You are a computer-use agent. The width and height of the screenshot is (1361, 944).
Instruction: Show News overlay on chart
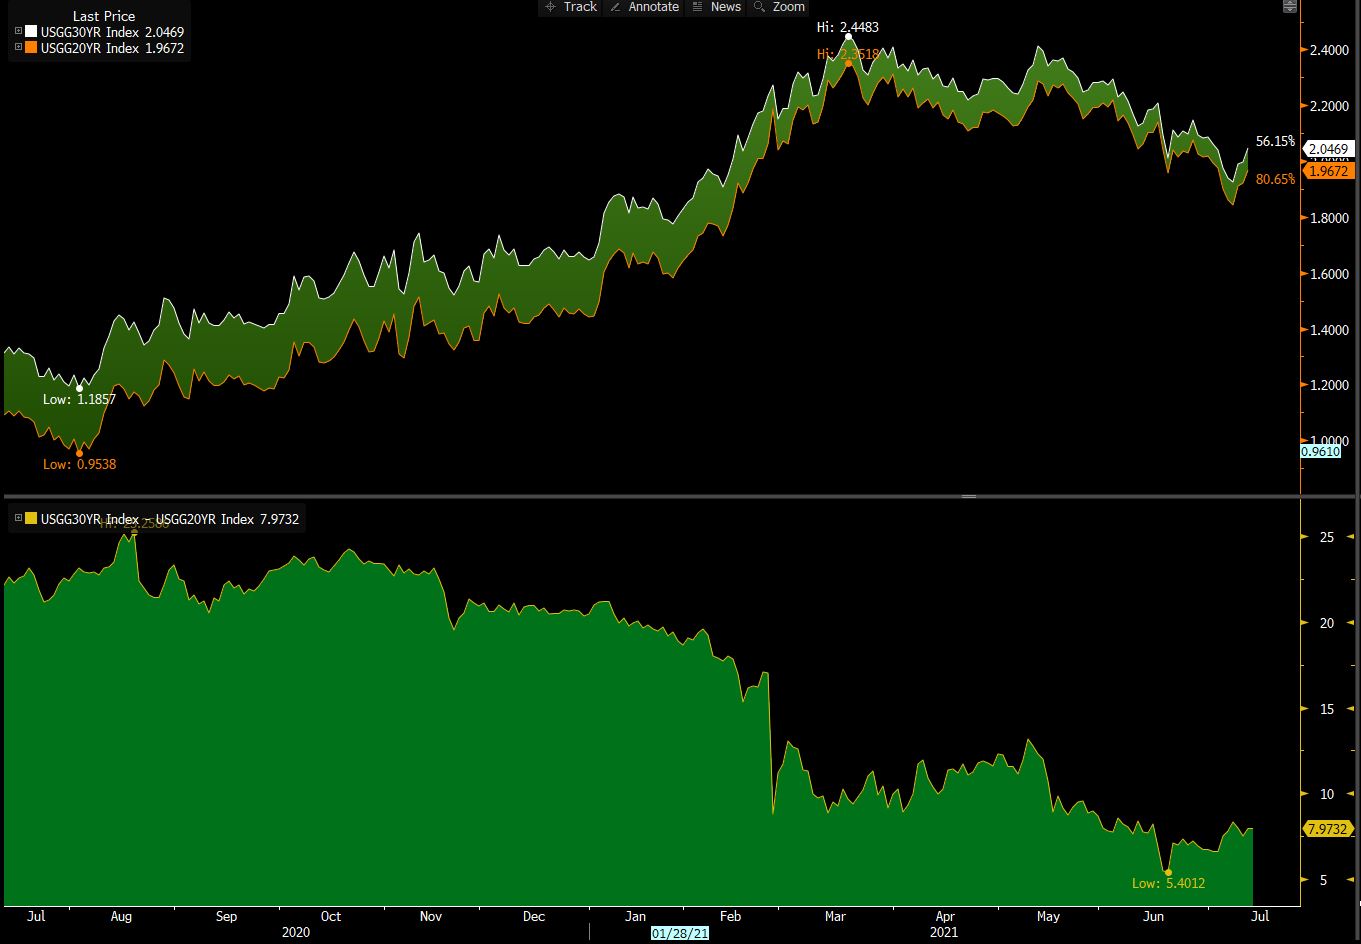pos(716,7)
